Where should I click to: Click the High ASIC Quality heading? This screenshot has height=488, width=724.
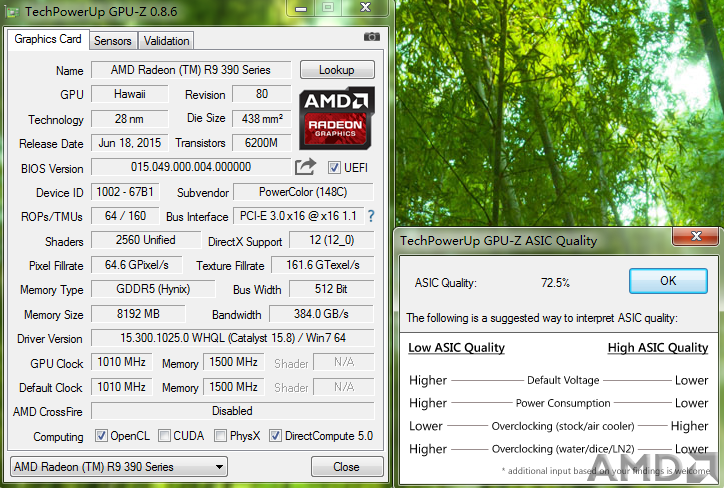pos(658,348)
